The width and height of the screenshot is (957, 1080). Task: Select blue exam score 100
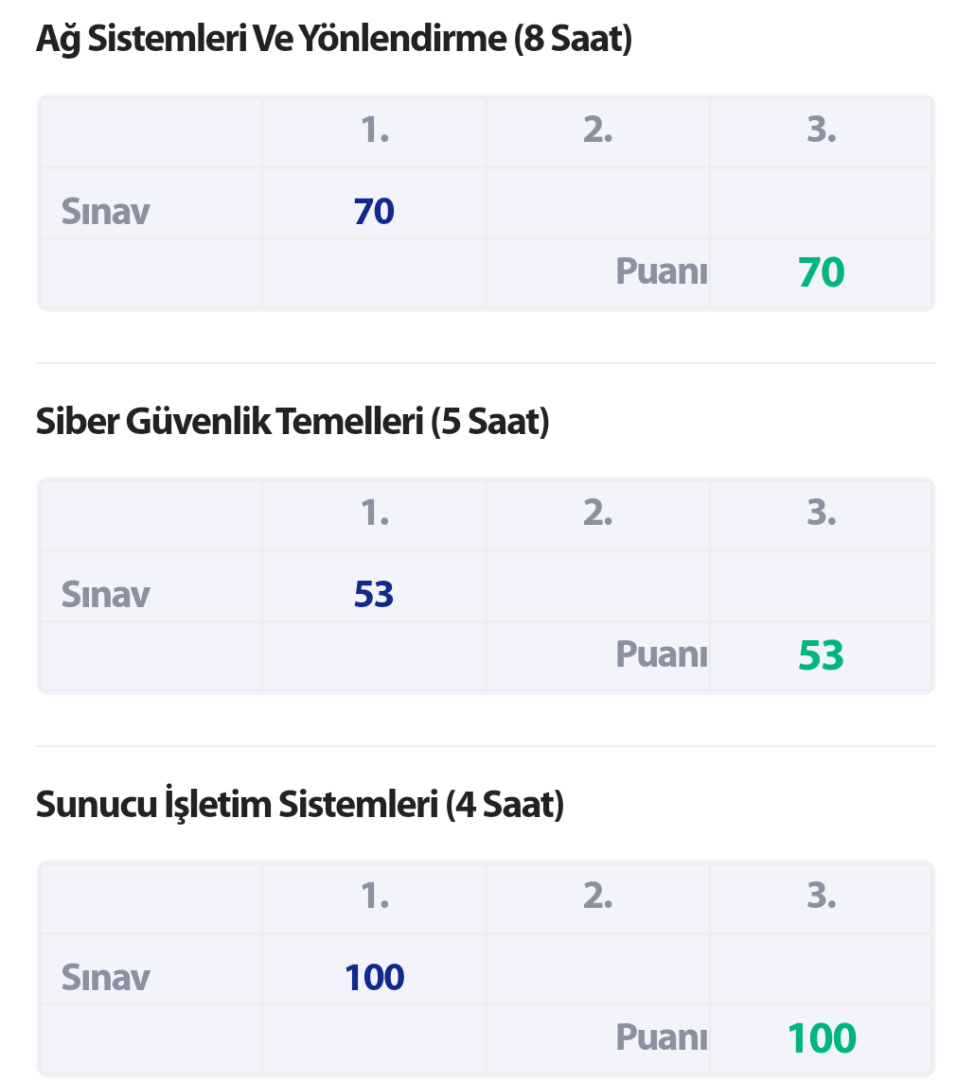pyautogui.click(x=374, y=977)
